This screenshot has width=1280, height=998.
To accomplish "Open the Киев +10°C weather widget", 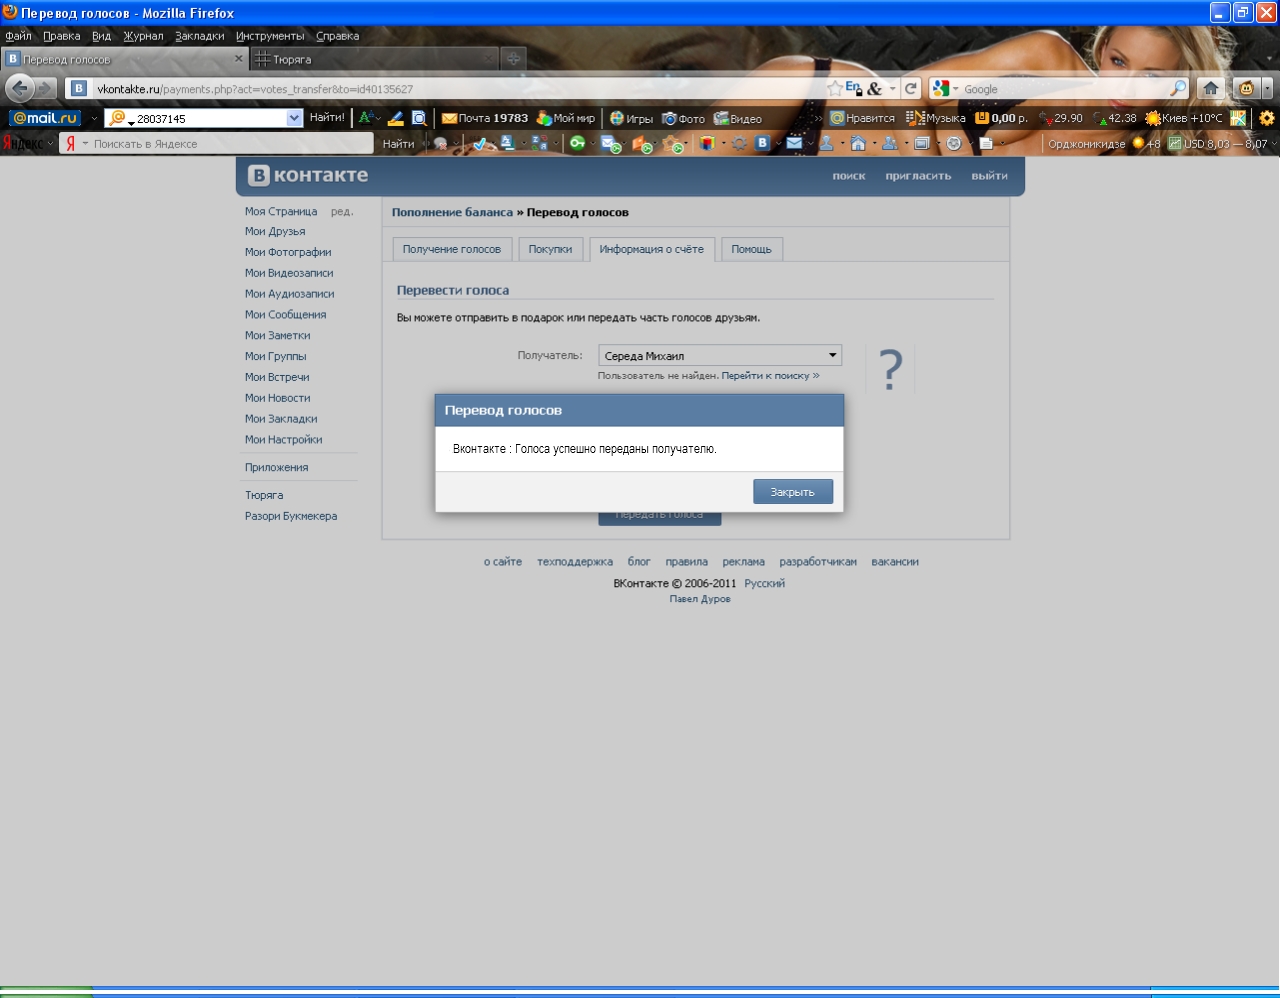I will tap(1184, 118).
